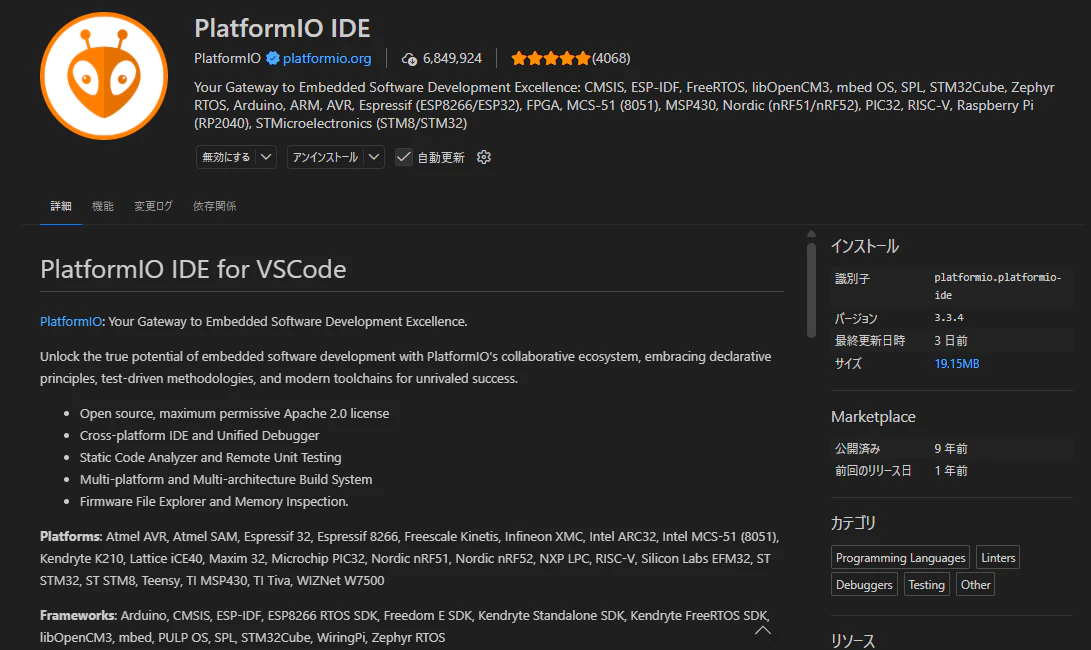Click the PlatformIO IDE for VSCode heading

pyautogui.click(x=193, y=269)
